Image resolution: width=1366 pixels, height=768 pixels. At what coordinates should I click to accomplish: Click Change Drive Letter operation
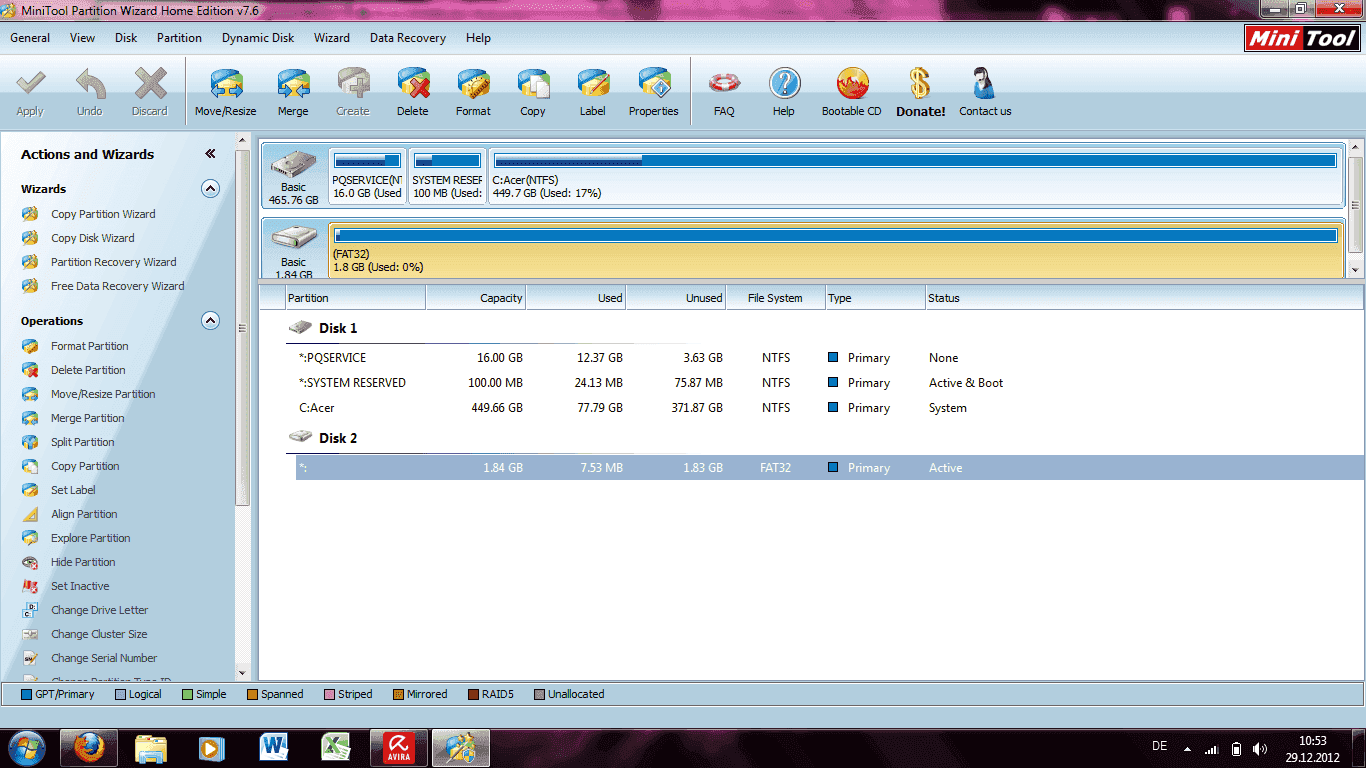tap(99, 610)
